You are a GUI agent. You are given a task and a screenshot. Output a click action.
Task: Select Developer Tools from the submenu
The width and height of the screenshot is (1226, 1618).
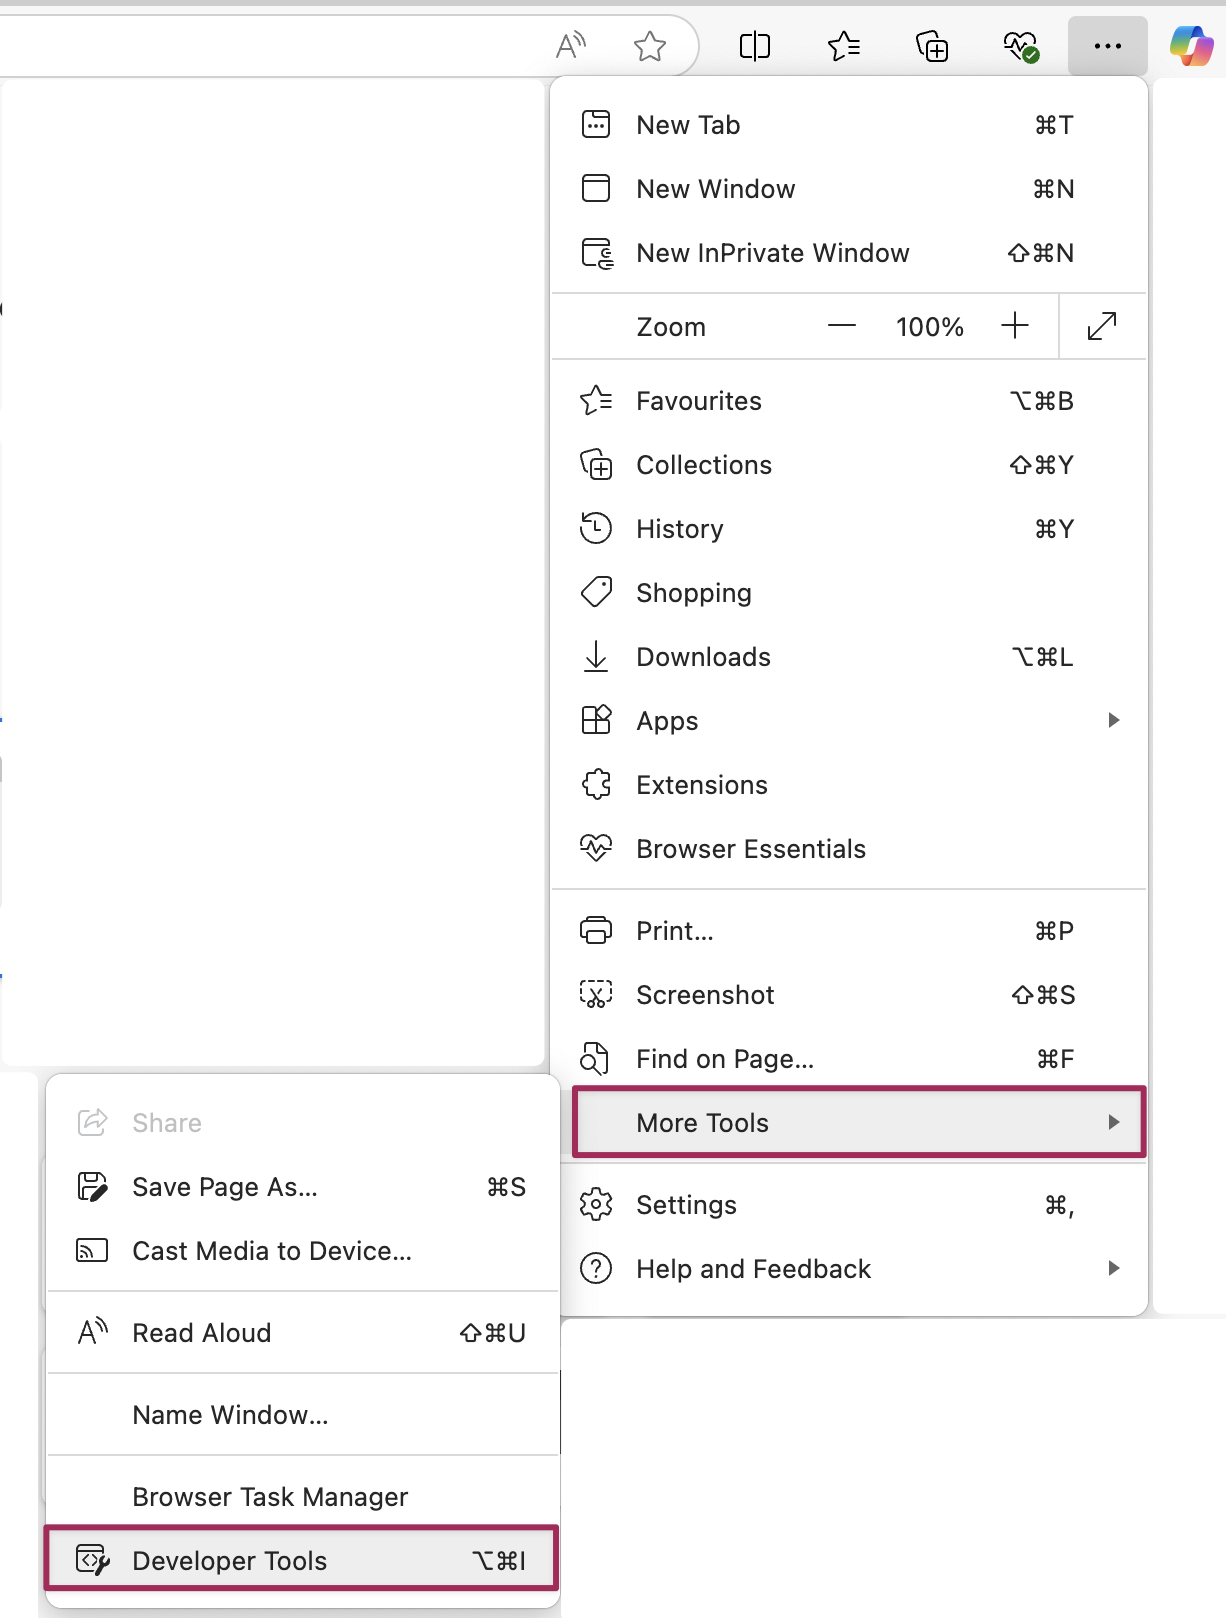tap(302, 1561)
